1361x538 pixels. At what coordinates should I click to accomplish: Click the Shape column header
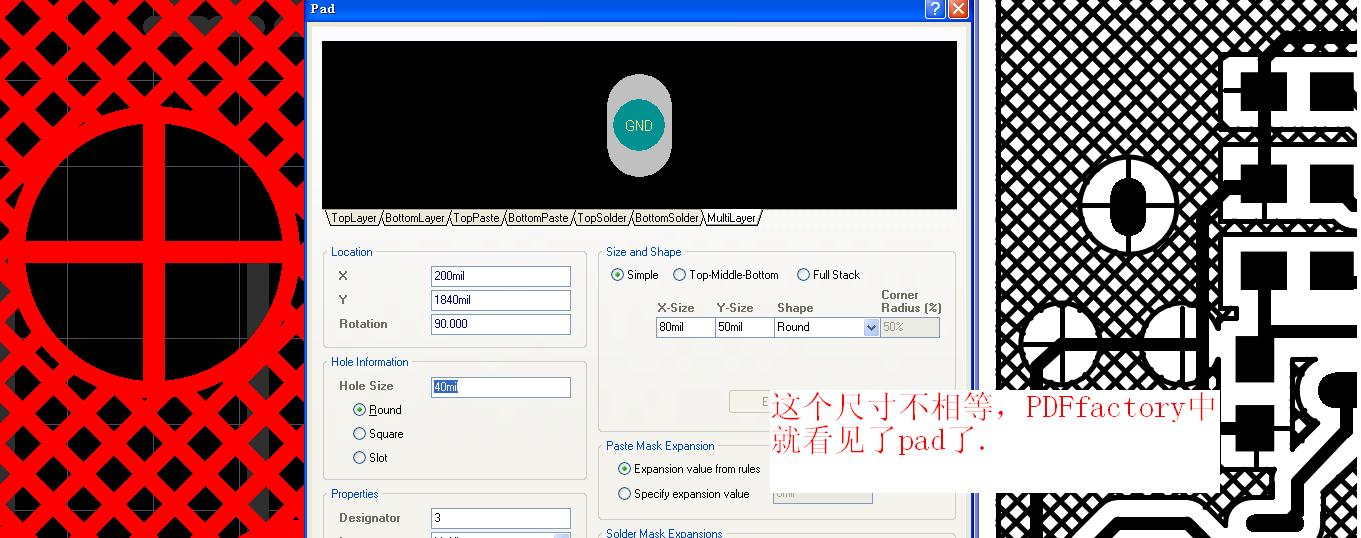(x=795, y=308)
